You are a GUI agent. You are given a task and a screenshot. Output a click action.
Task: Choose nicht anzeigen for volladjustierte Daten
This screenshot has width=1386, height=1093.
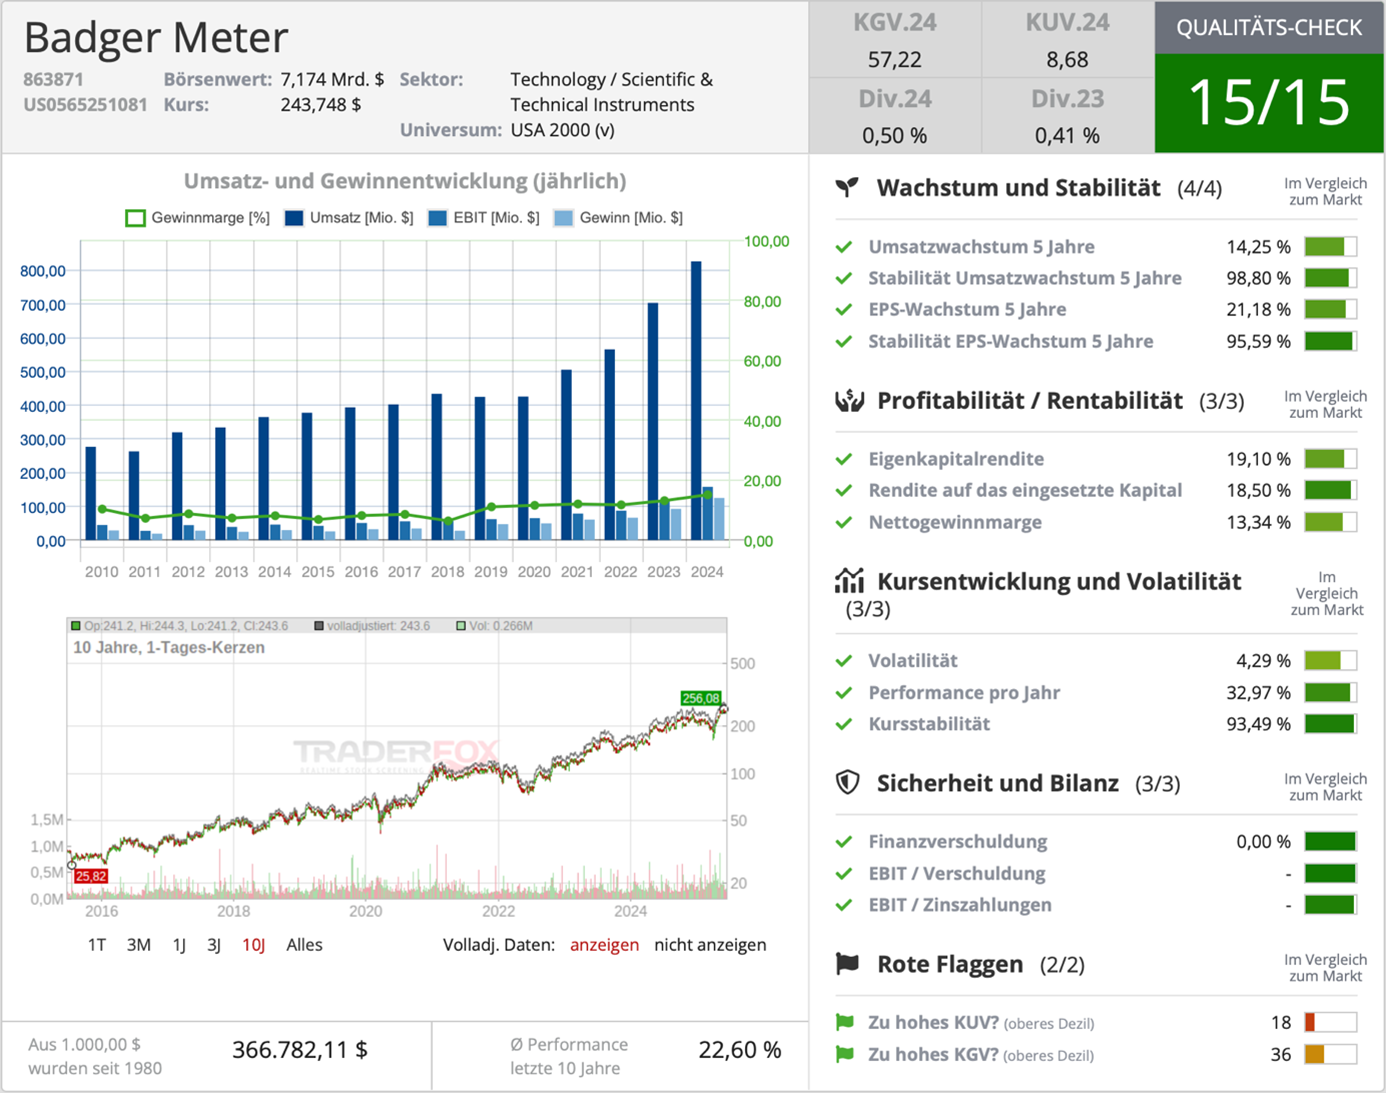710,945
